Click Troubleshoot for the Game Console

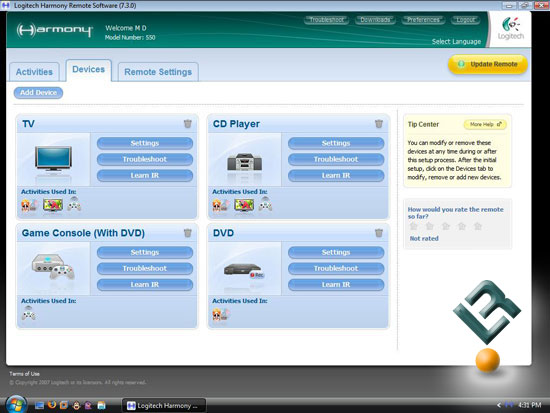pyautogui.click(x=145, y=268)
